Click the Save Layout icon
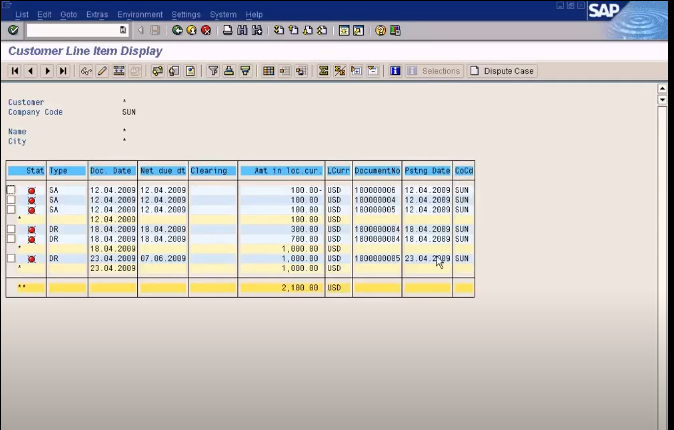674x430 pixels. pos(301,71)
